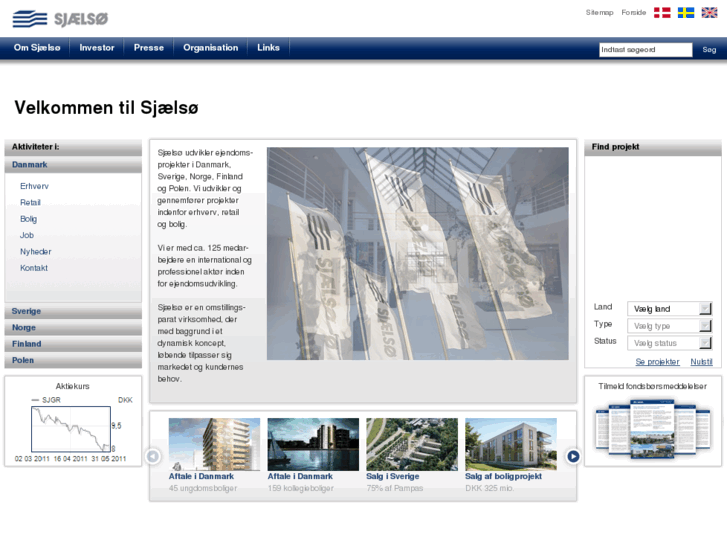Expand the Norge section
This screenshot has height=545, width=727.
73,327
